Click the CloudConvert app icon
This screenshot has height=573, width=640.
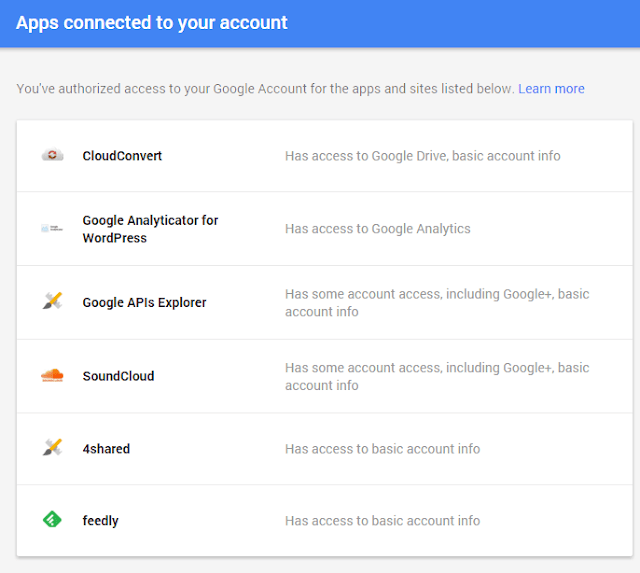tap(52, 156)
